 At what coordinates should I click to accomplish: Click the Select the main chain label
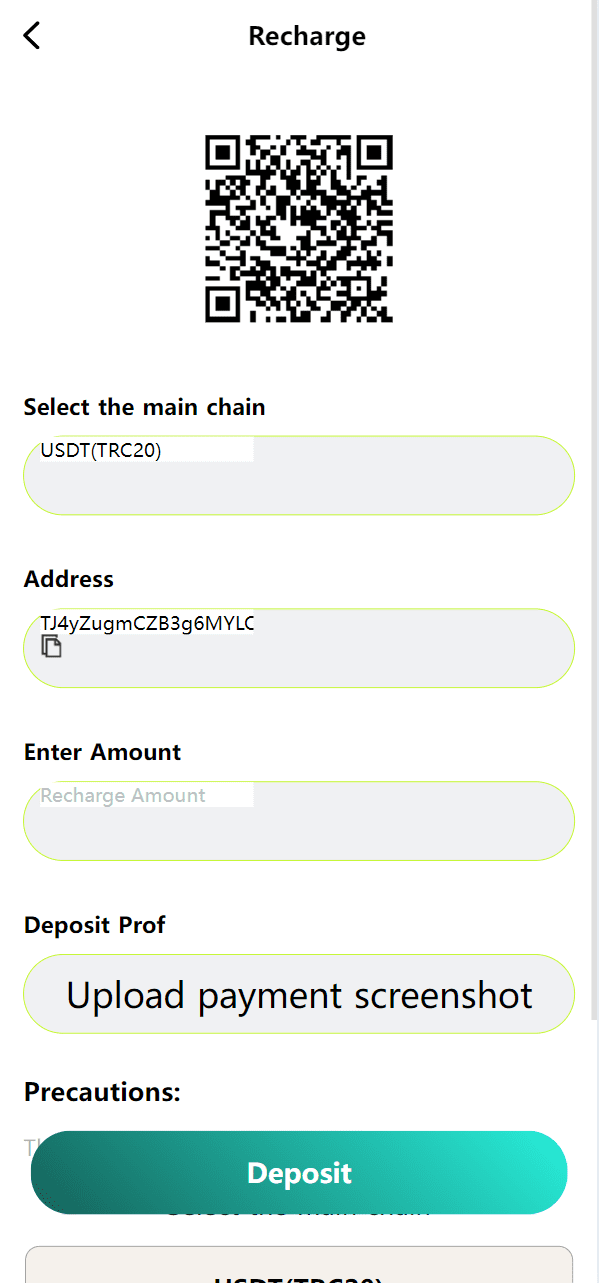coord(145,407)
